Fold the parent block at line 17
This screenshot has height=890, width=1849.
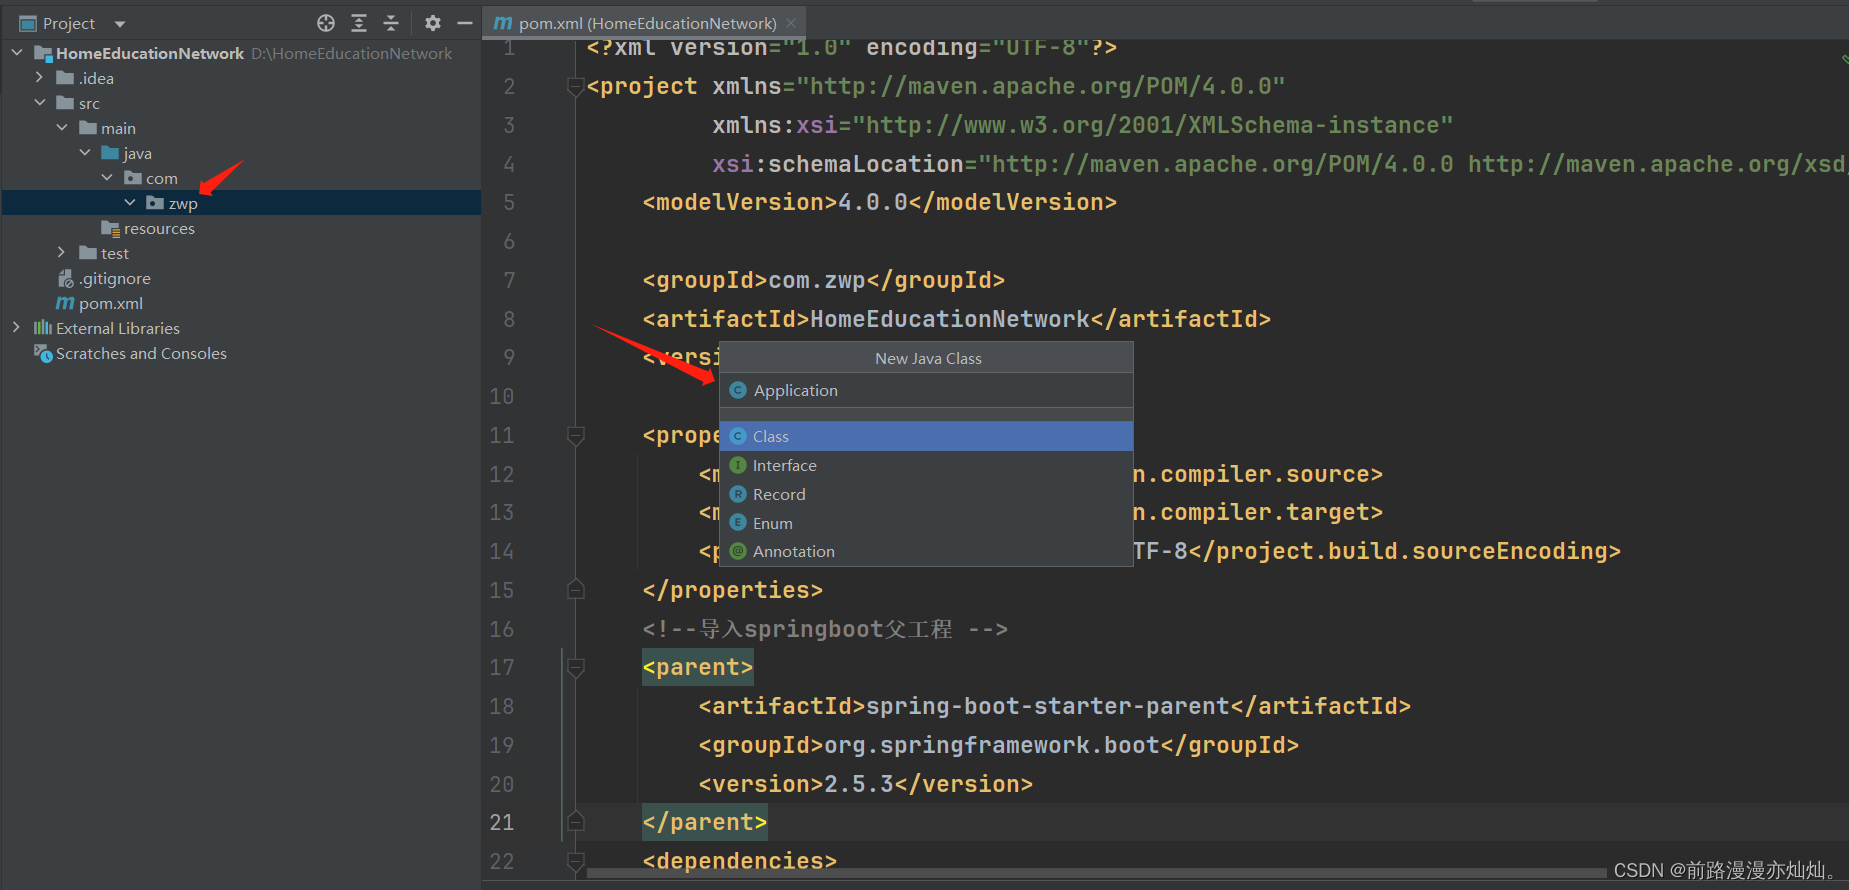pos(575,668)
